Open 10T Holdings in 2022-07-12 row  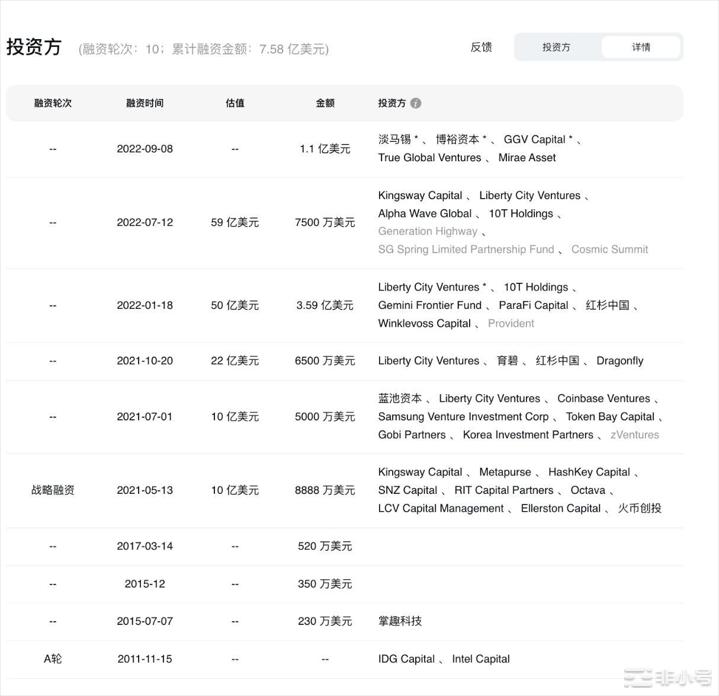pos(521,214)
